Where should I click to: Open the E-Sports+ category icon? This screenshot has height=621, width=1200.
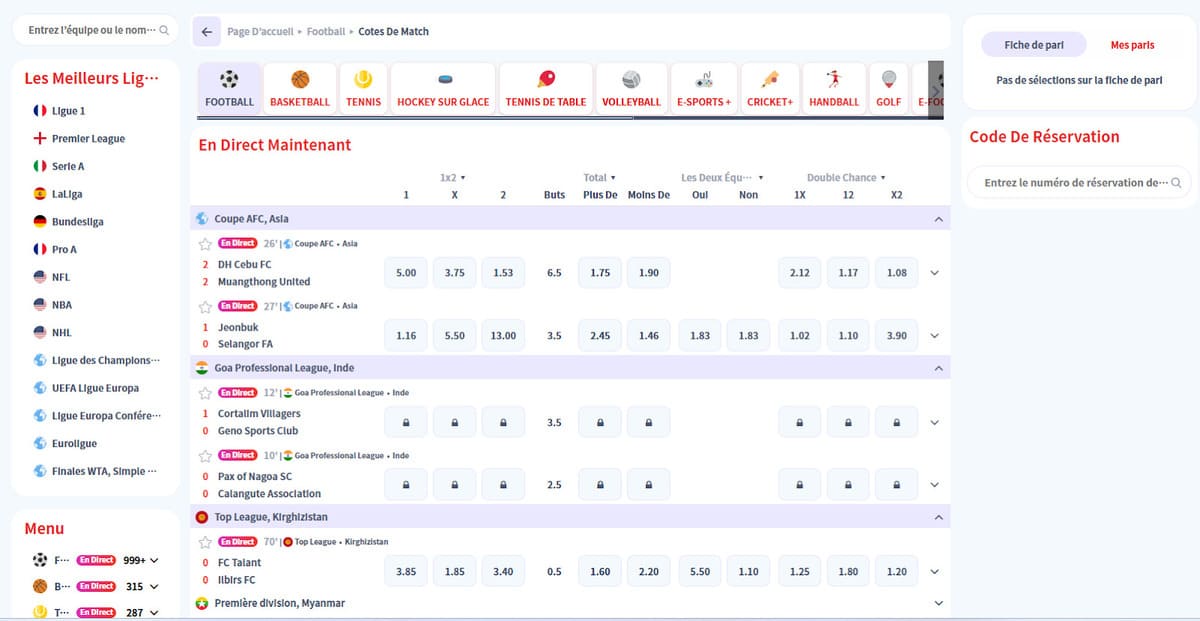coord(704,80)
